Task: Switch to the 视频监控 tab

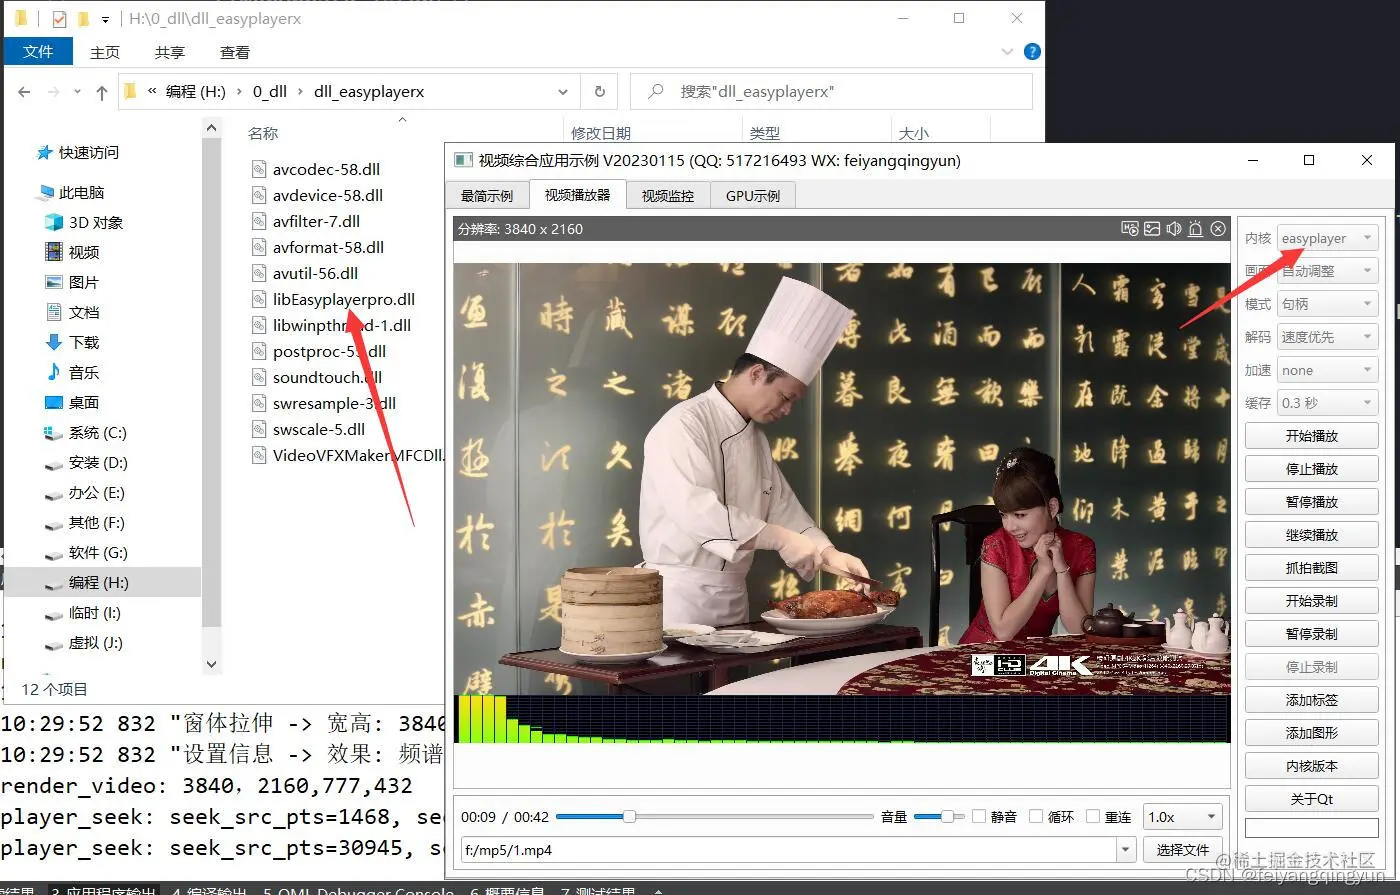Action: pos(667,195)
